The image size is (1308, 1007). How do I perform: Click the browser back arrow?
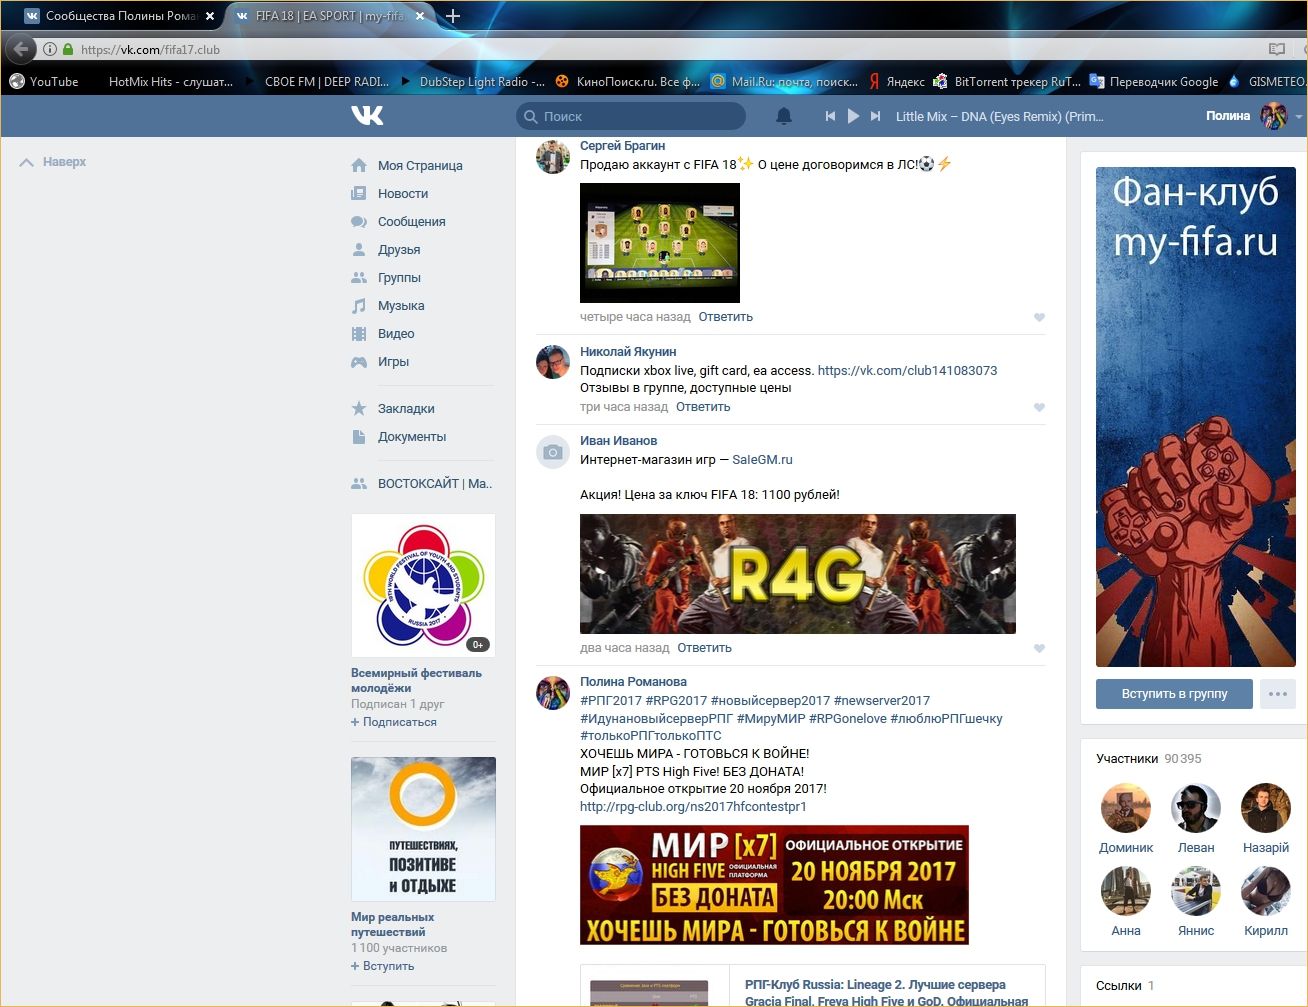tap(21, 49)
